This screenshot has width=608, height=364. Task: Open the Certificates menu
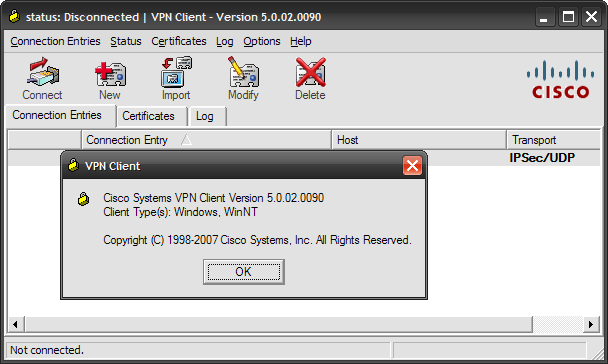tap(179, 41)
